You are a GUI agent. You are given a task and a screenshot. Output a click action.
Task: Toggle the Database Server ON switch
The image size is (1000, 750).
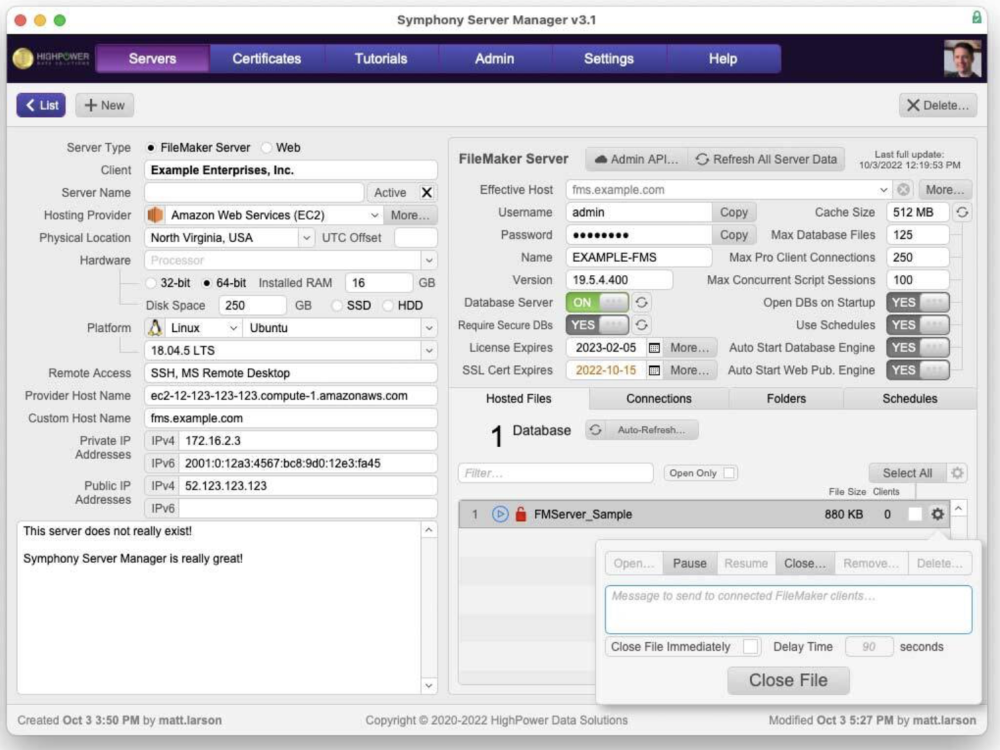pyautogui.click(x=597, y=302)
